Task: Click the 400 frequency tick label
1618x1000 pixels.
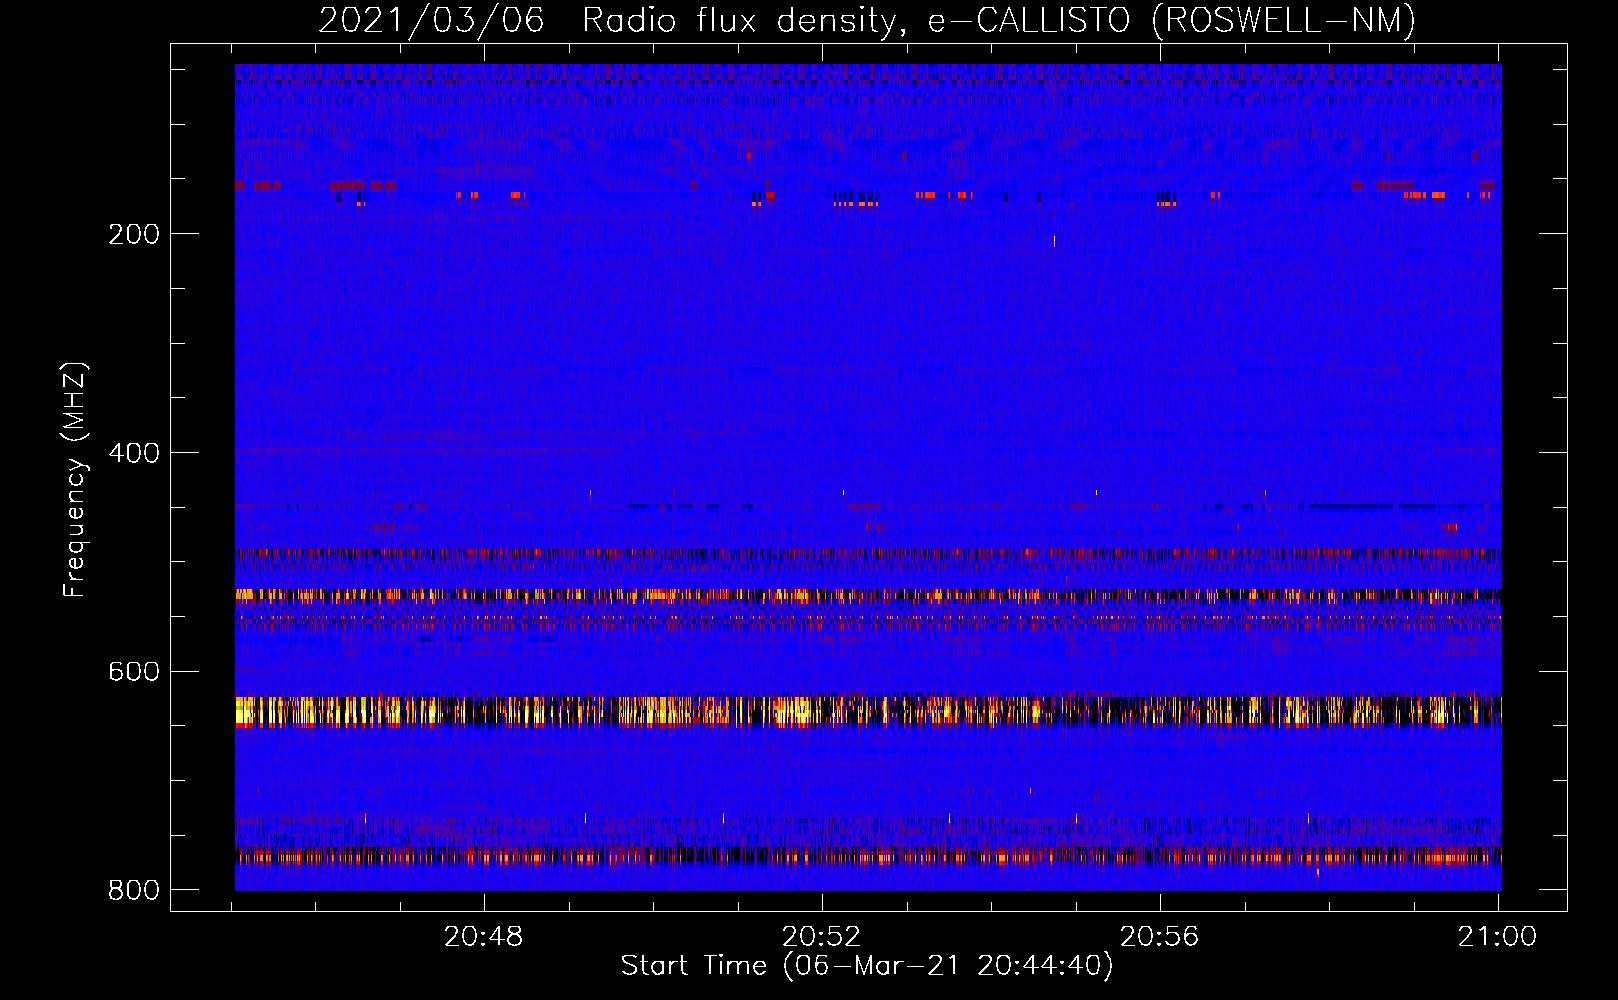Action: (134, 453)
